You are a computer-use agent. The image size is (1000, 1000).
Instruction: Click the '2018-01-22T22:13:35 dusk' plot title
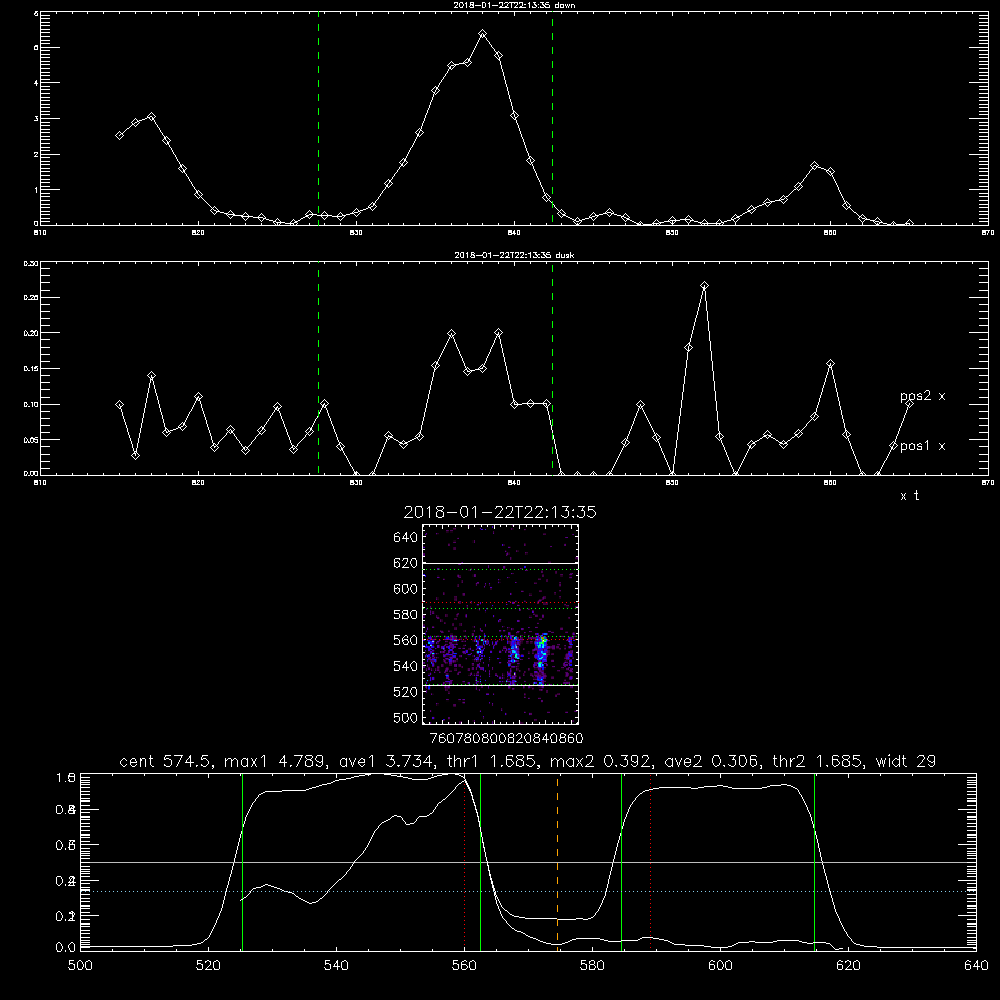[514, 255]
